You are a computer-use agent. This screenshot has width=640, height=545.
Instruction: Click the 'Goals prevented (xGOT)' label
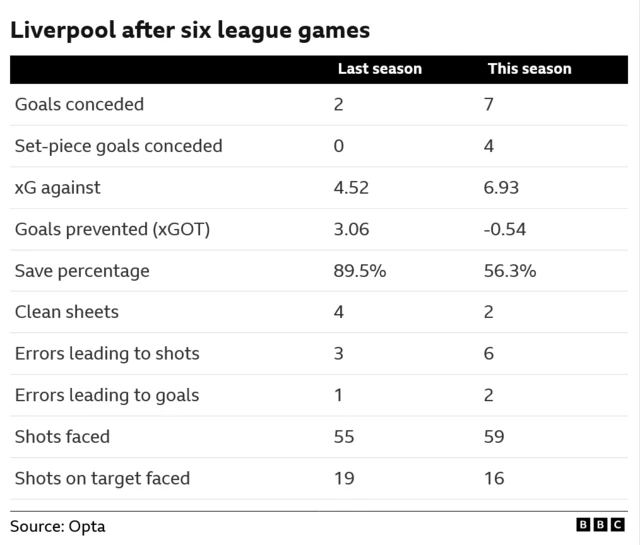113,229
